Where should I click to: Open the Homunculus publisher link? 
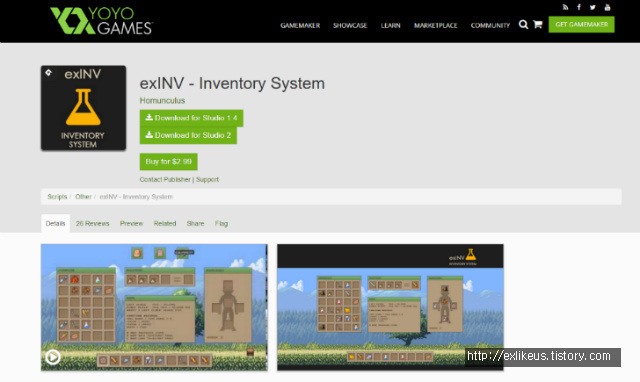pyautogui.click(x=162, y=100)
